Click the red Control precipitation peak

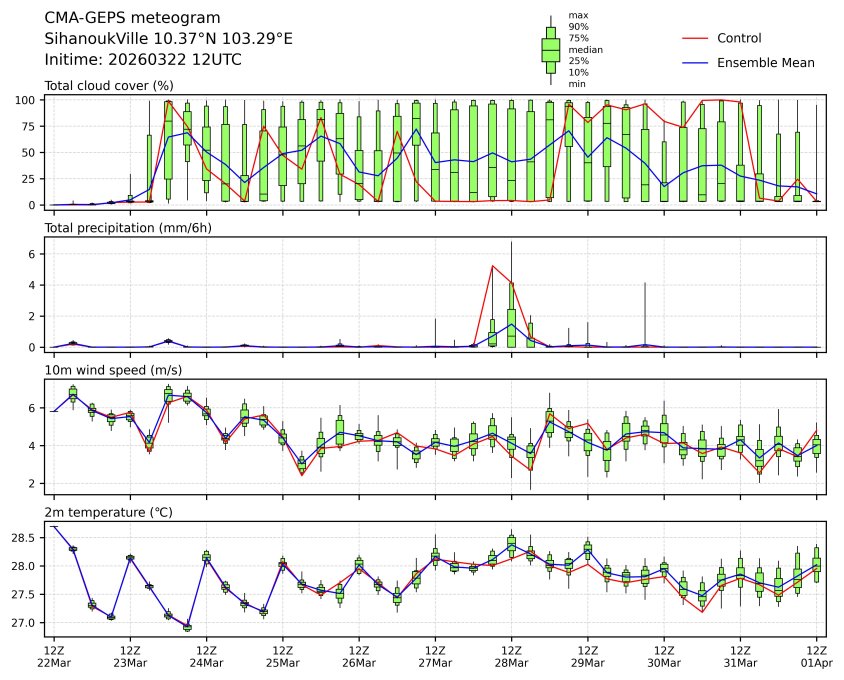coord(492,266)
